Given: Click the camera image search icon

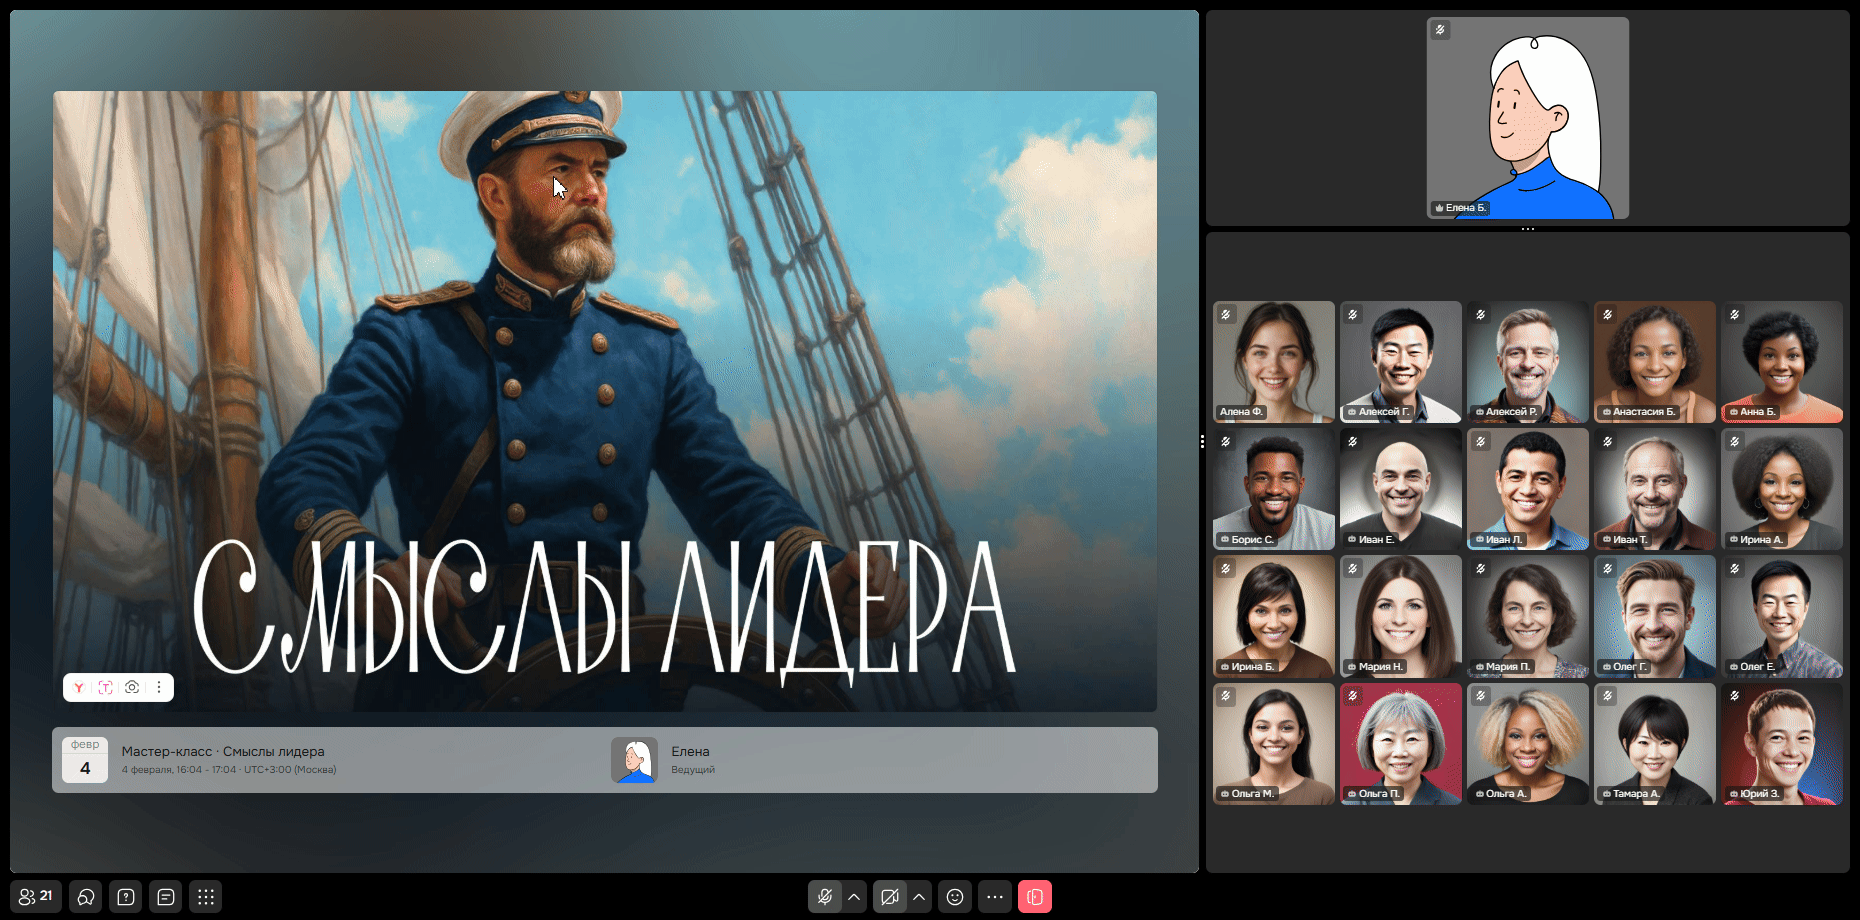Looking at the screenshot, I should tap(132, 688).
